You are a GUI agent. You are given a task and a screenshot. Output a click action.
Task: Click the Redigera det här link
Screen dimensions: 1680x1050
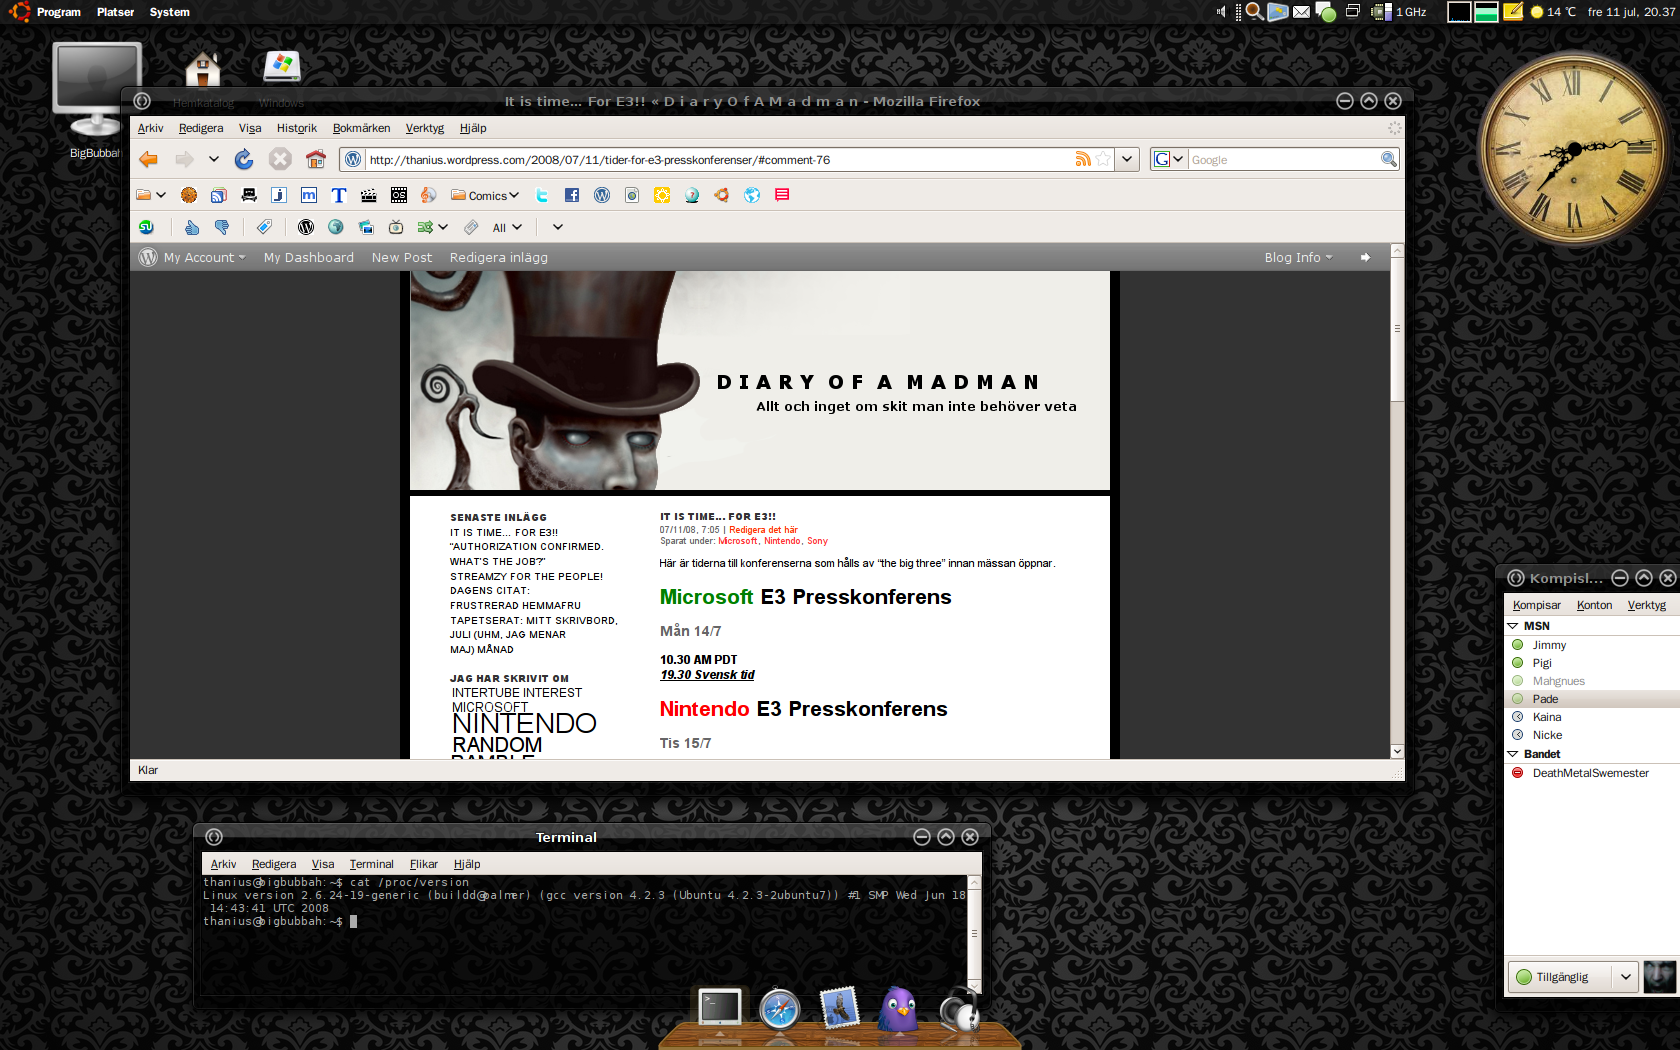coord(763,530)
